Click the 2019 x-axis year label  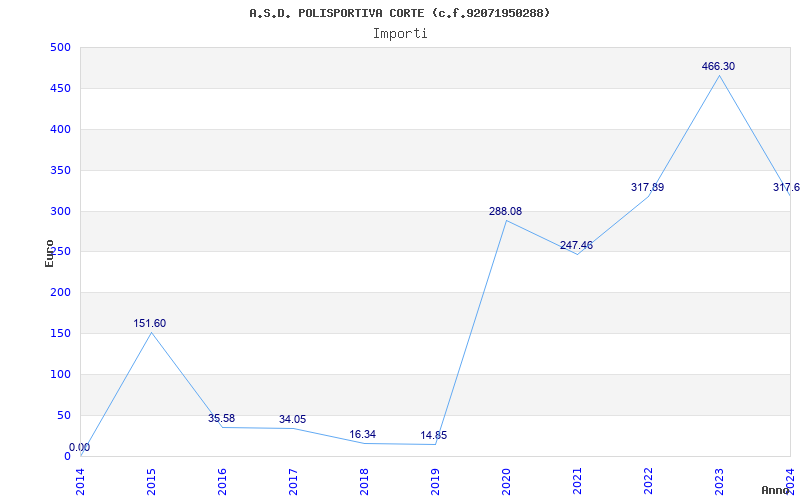click(435, 481)
